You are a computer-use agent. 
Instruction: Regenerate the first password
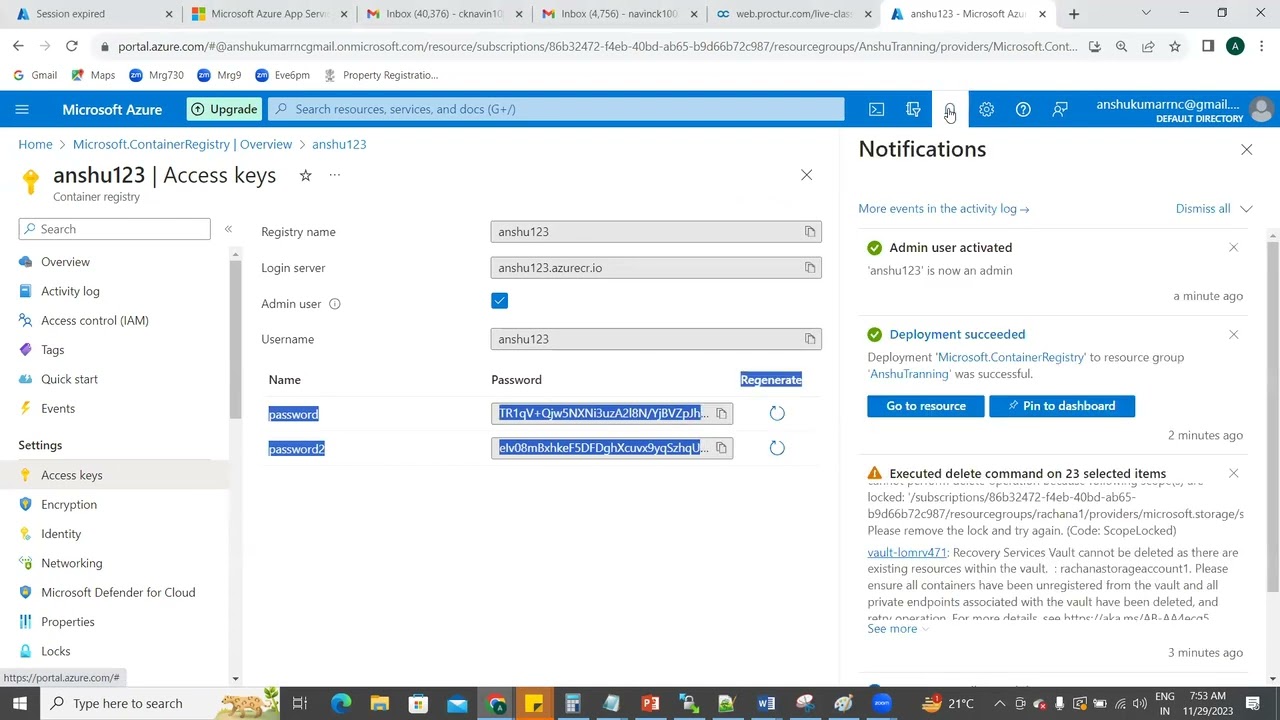[x=777, y=413]
